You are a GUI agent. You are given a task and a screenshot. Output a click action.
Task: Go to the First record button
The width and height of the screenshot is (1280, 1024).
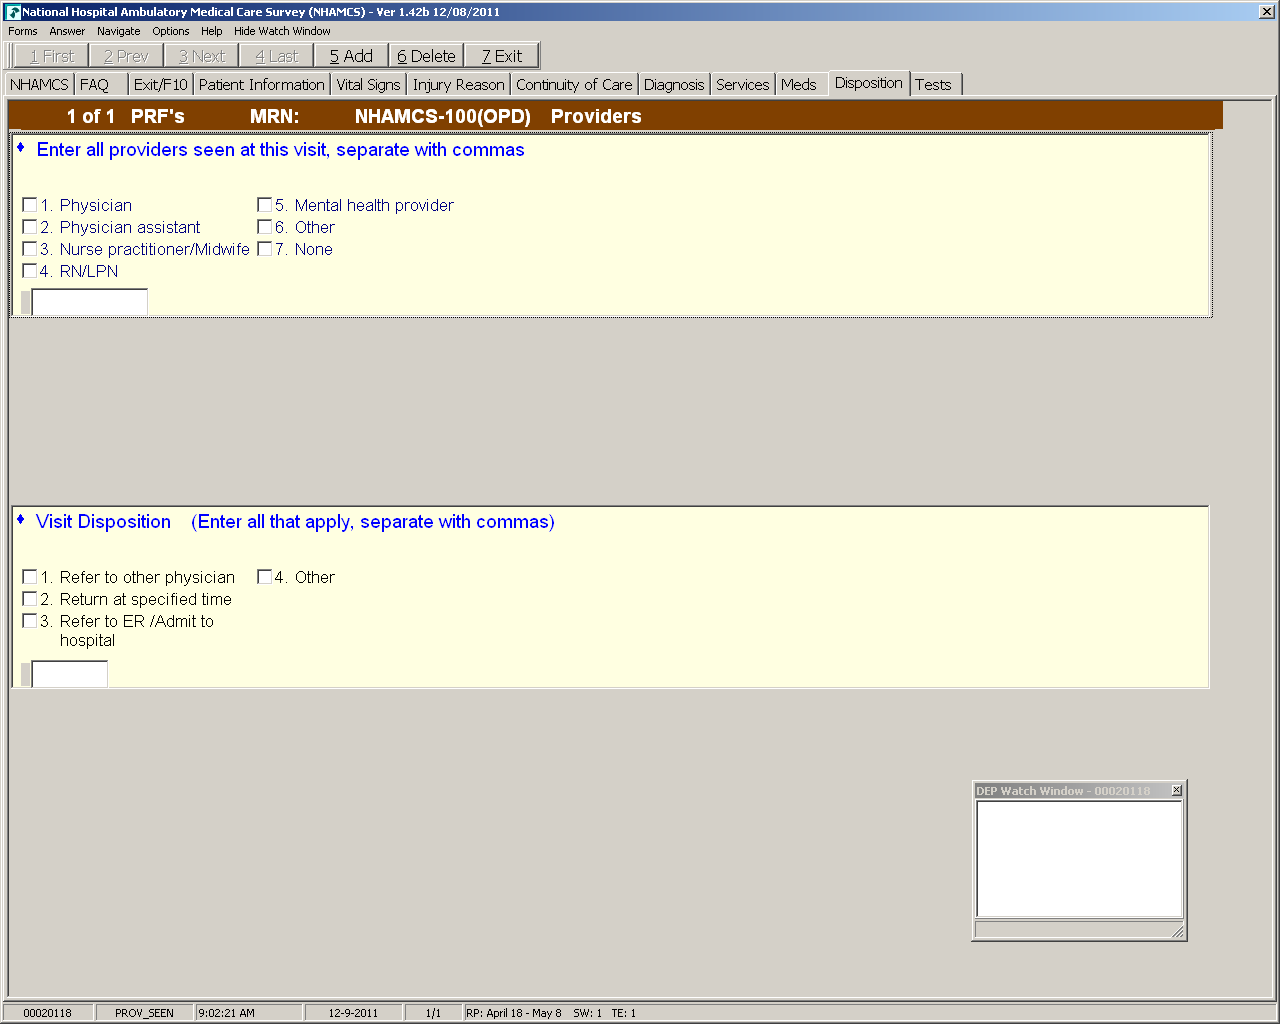click(x=52, y=56)
